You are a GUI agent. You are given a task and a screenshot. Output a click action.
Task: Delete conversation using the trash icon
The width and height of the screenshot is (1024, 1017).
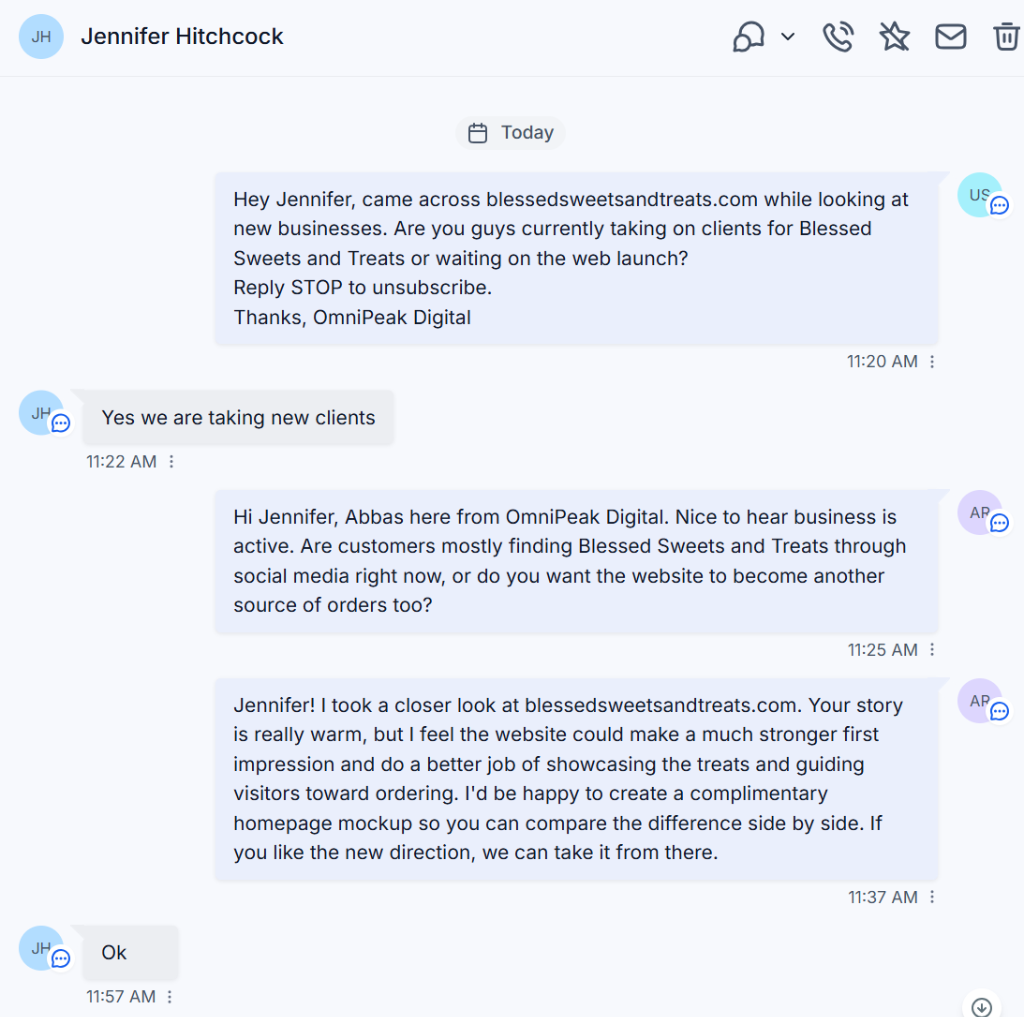pos(1006,37)
